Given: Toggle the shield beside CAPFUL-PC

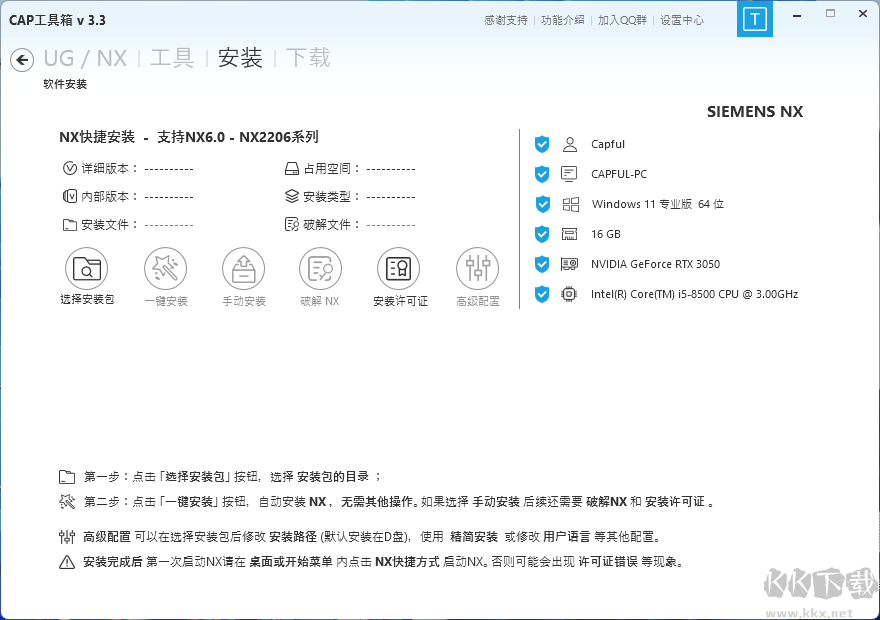Looking at the screenshot, I should [541, 174].
